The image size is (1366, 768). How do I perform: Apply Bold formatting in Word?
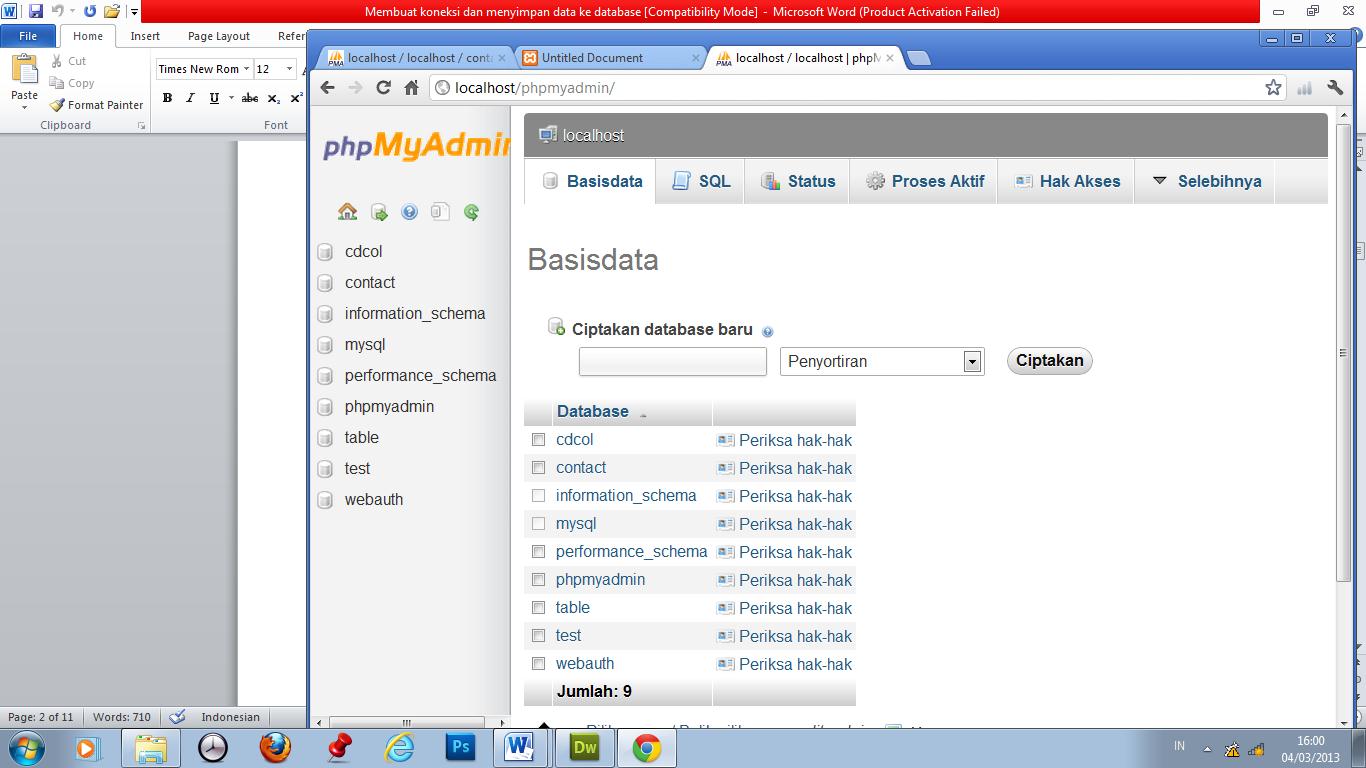pyautogui.click(x=167, y=98)
